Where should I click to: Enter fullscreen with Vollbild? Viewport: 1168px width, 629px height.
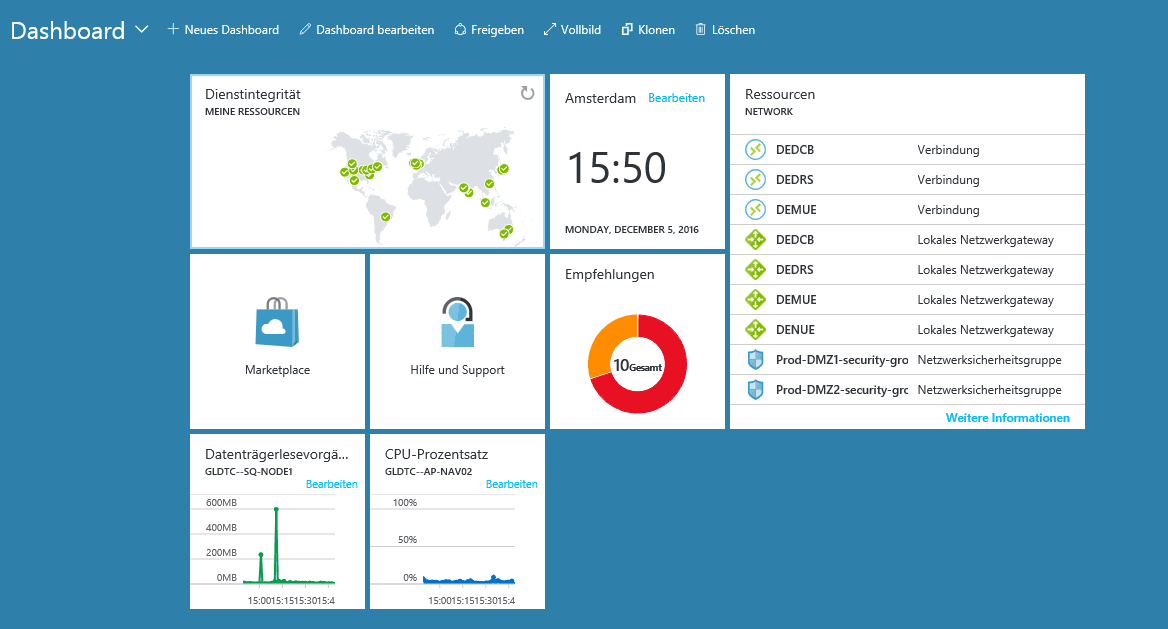pos(571,30)
